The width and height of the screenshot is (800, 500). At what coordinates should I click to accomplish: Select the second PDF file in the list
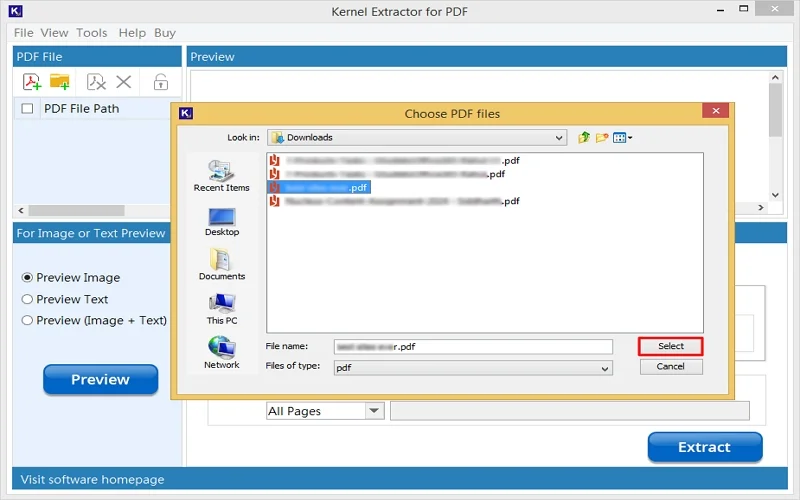pyautogui.click(x=387, y=174)
